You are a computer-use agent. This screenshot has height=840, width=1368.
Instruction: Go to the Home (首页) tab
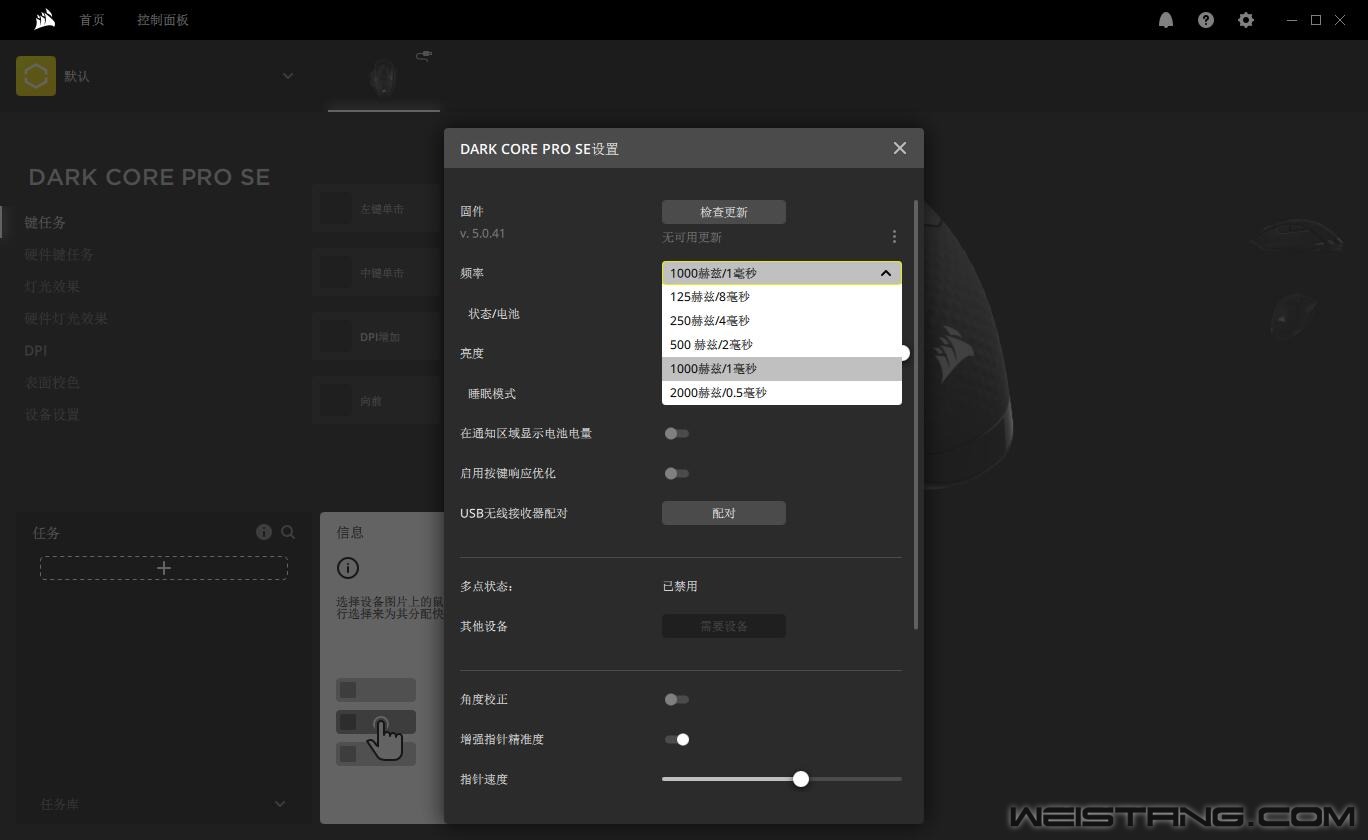pos(92,20)
